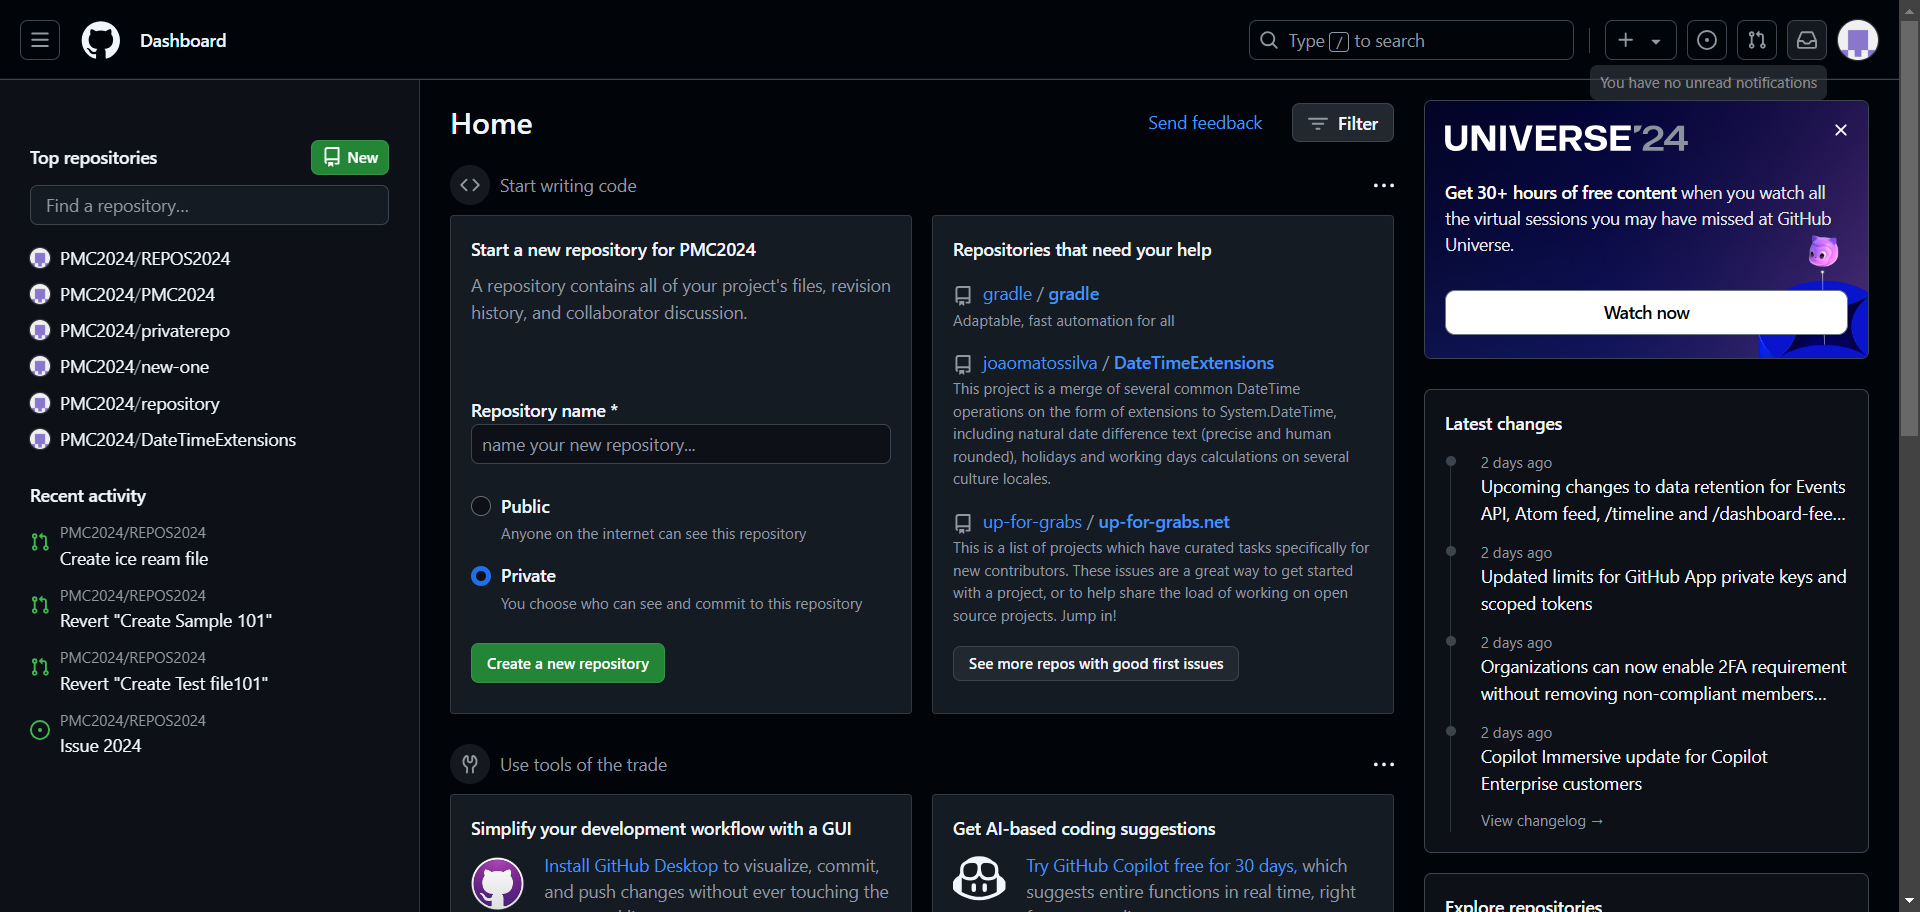
Task: Open the Issue 2024 recent activity item
Action: point(100,746)
